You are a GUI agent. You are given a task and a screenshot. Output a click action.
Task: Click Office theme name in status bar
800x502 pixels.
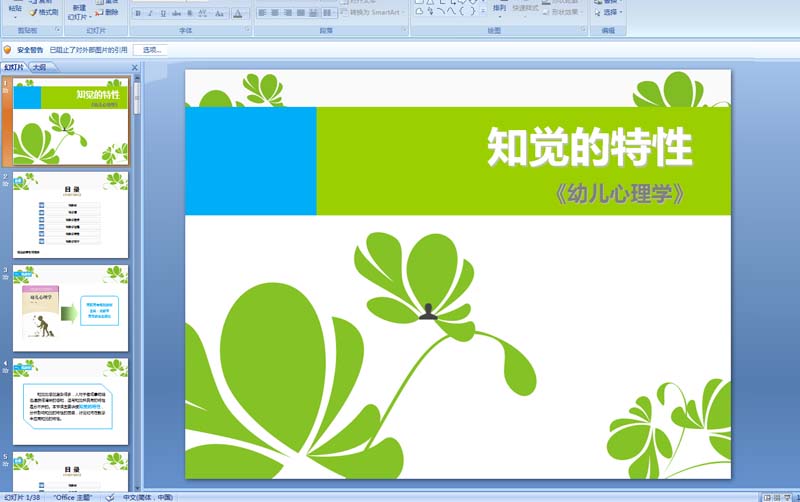72,497
